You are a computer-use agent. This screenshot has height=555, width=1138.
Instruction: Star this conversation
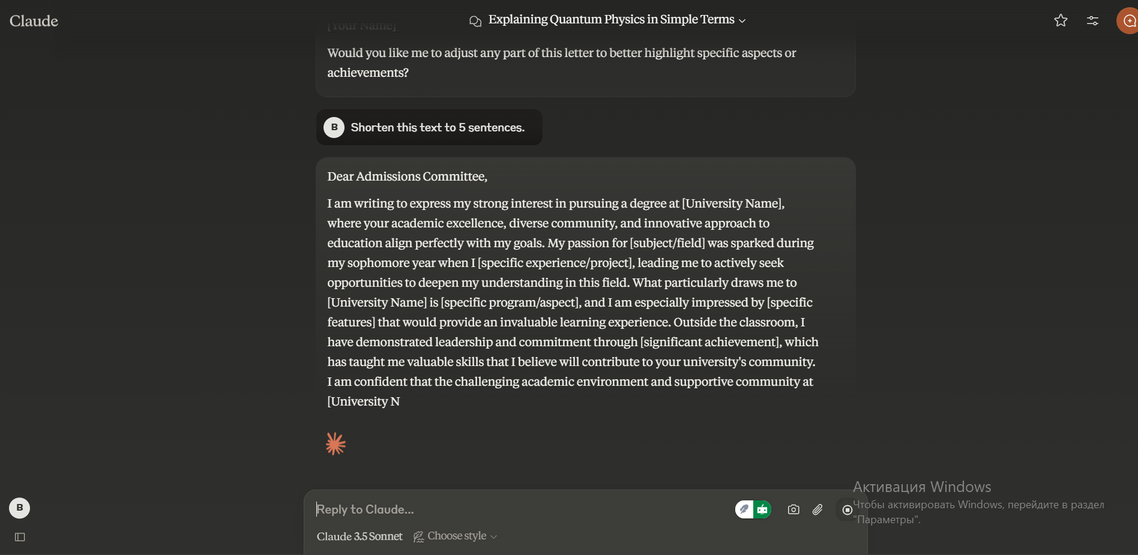pos(1061,20)
